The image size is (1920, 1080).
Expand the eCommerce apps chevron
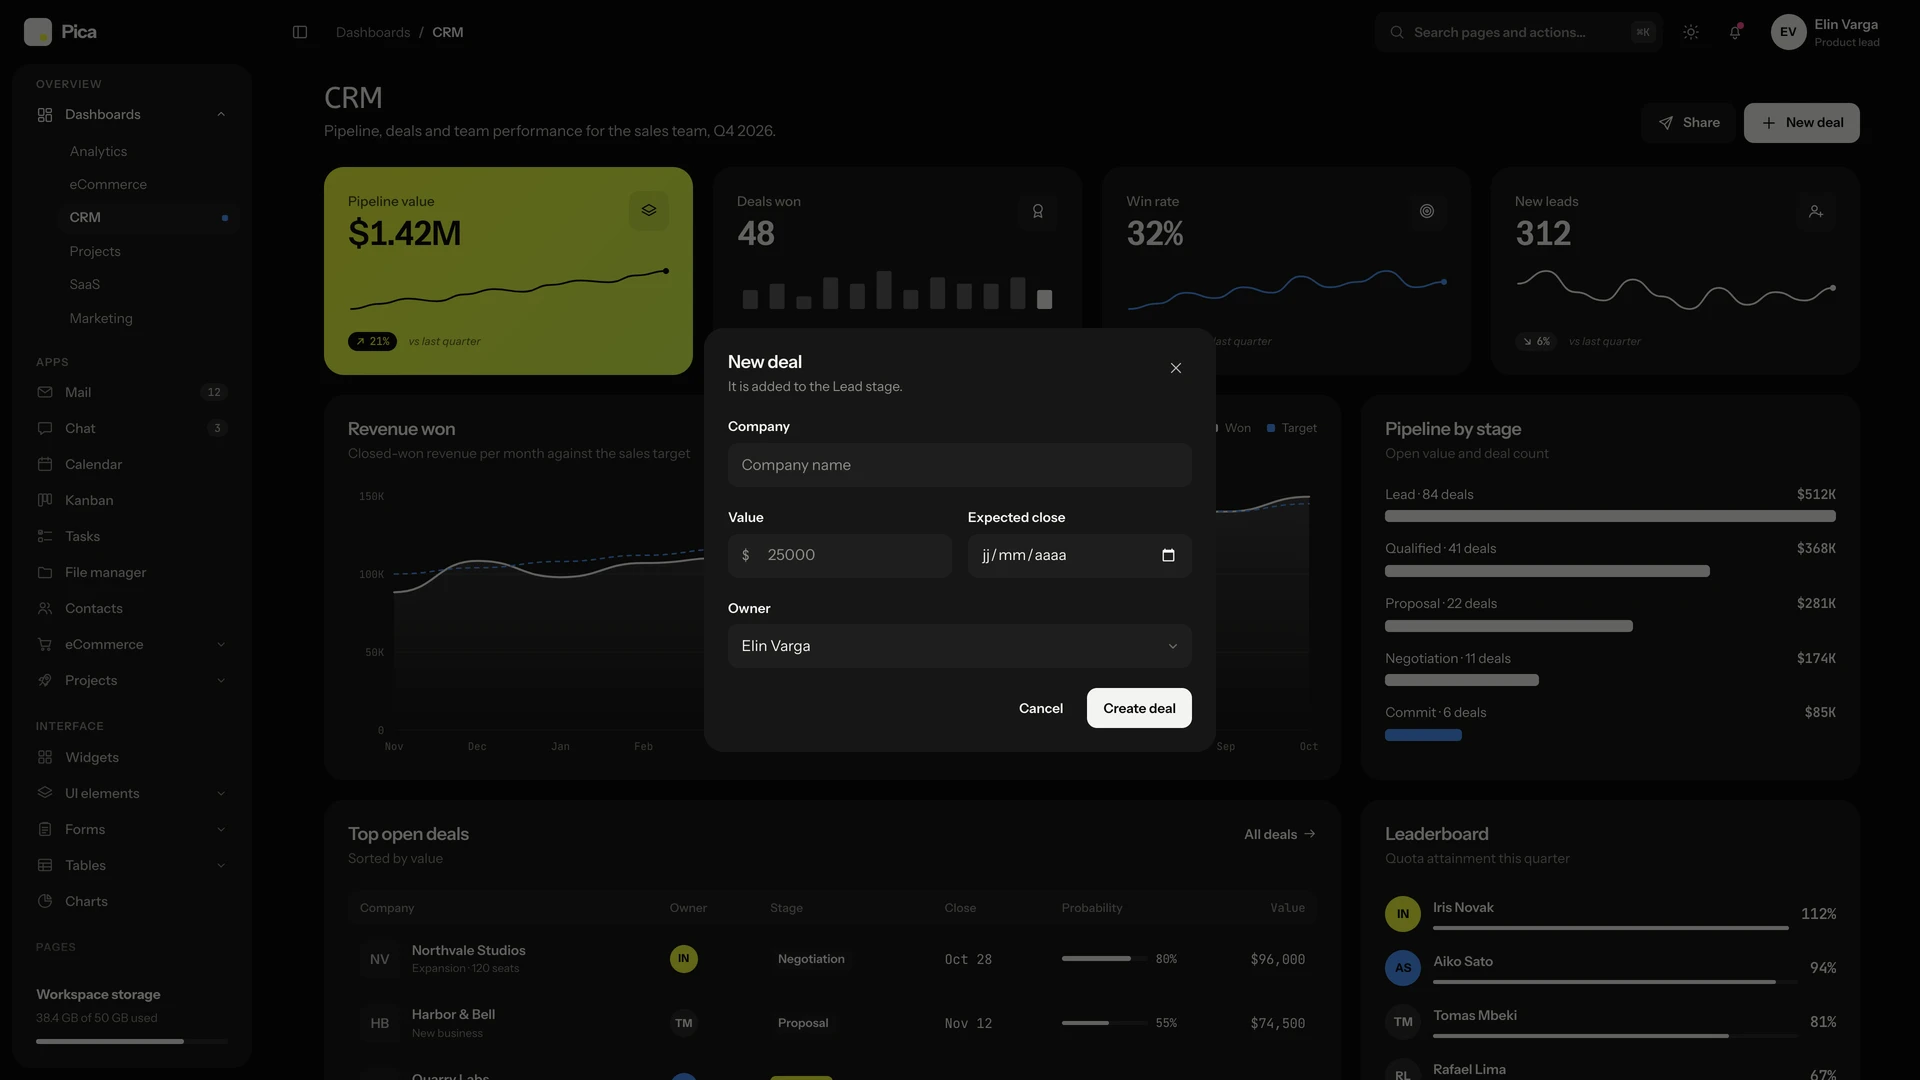221,644
